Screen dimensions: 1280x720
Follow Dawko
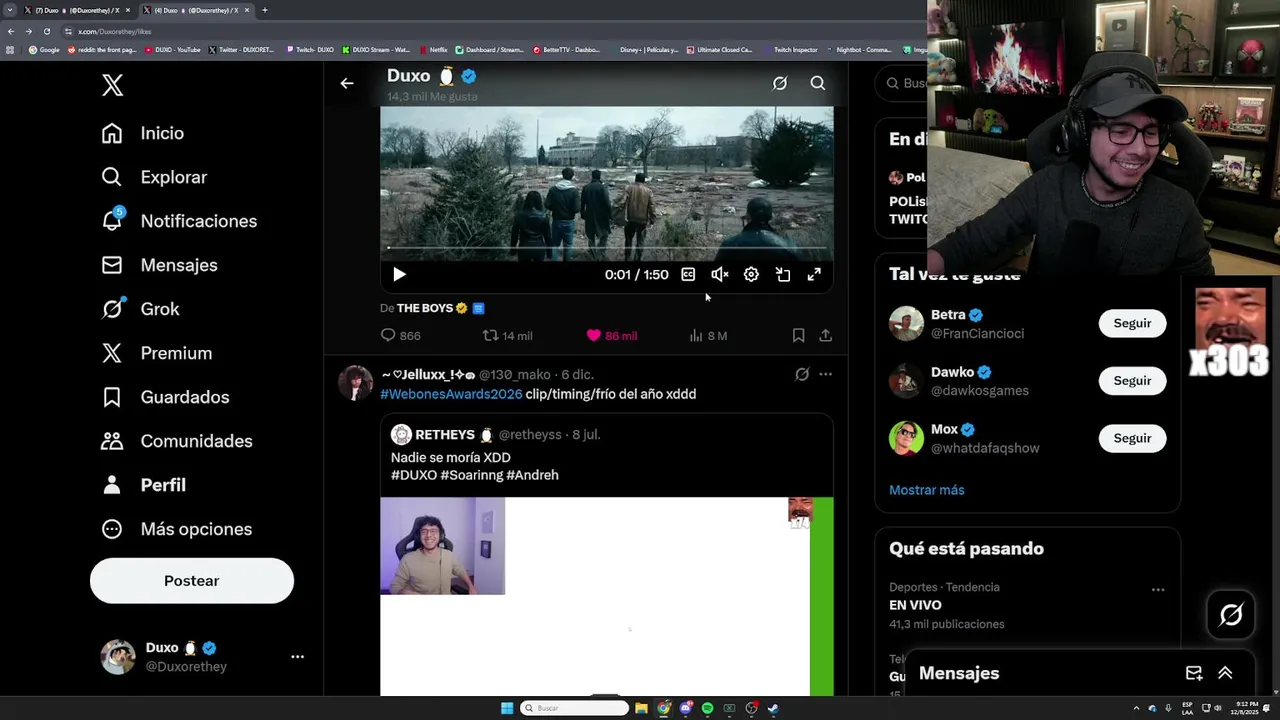(1132, 381)
